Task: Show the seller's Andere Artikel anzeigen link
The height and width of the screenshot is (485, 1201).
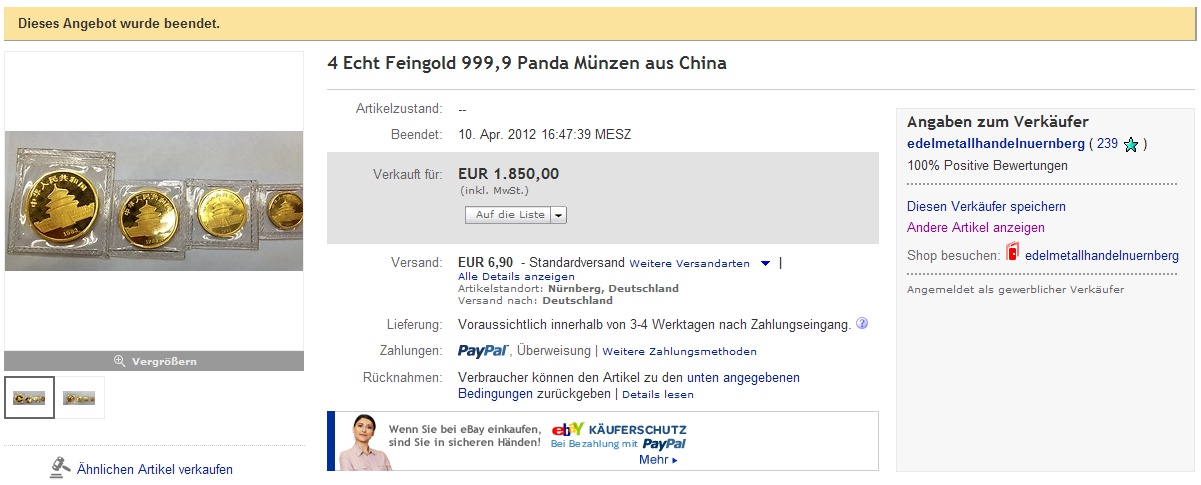Action: [976, 227]
